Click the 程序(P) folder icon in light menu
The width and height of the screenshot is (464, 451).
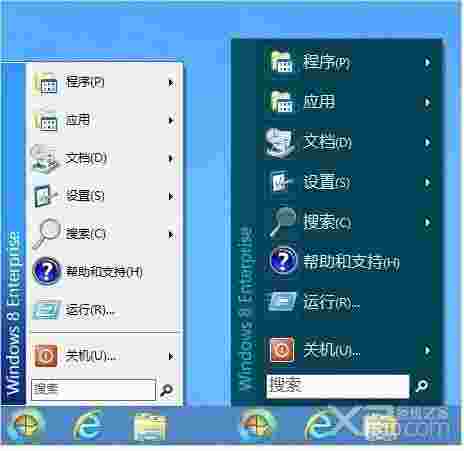(x=46, y=84)
